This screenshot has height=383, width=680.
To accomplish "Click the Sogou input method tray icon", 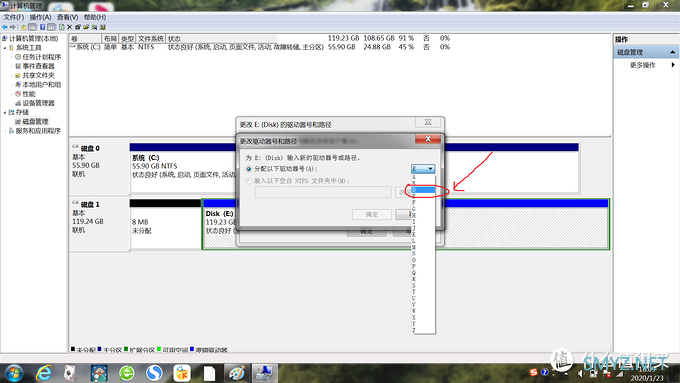I will point(533,372).
